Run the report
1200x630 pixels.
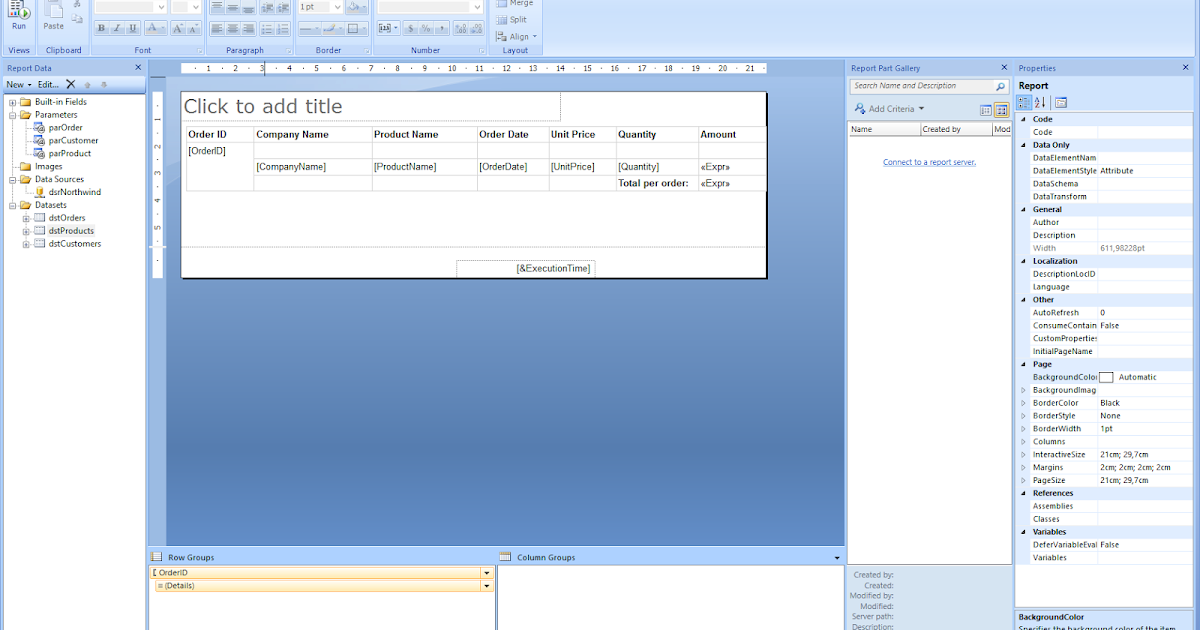19,15
